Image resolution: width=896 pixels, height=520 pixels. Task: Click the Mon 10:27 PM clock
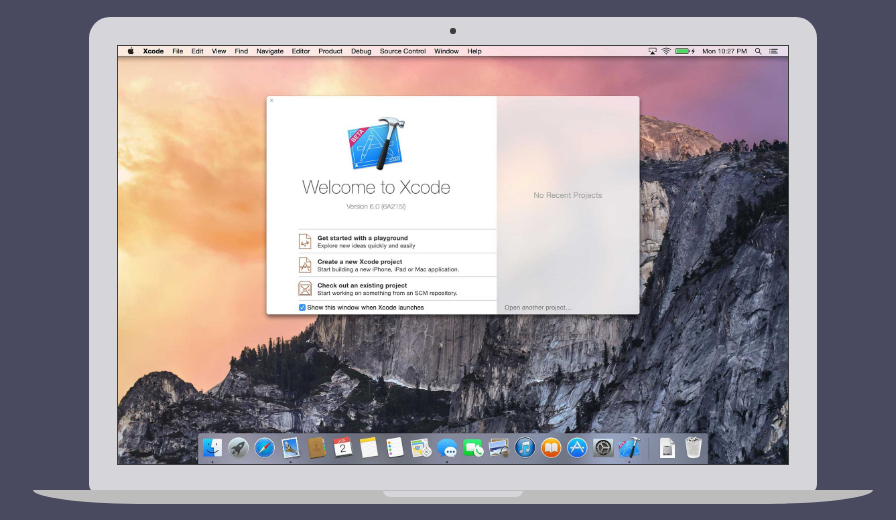[725, 51]
